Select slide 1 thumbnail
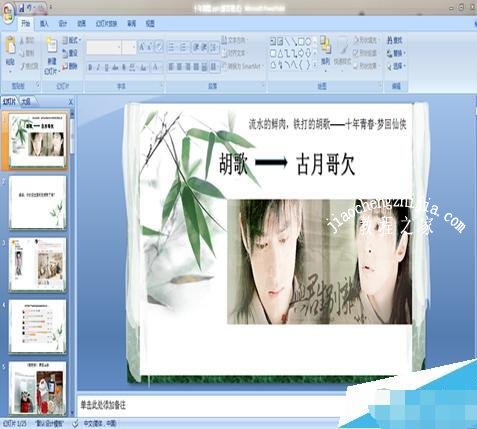The image size is (477, 429). tap(37, 140)
